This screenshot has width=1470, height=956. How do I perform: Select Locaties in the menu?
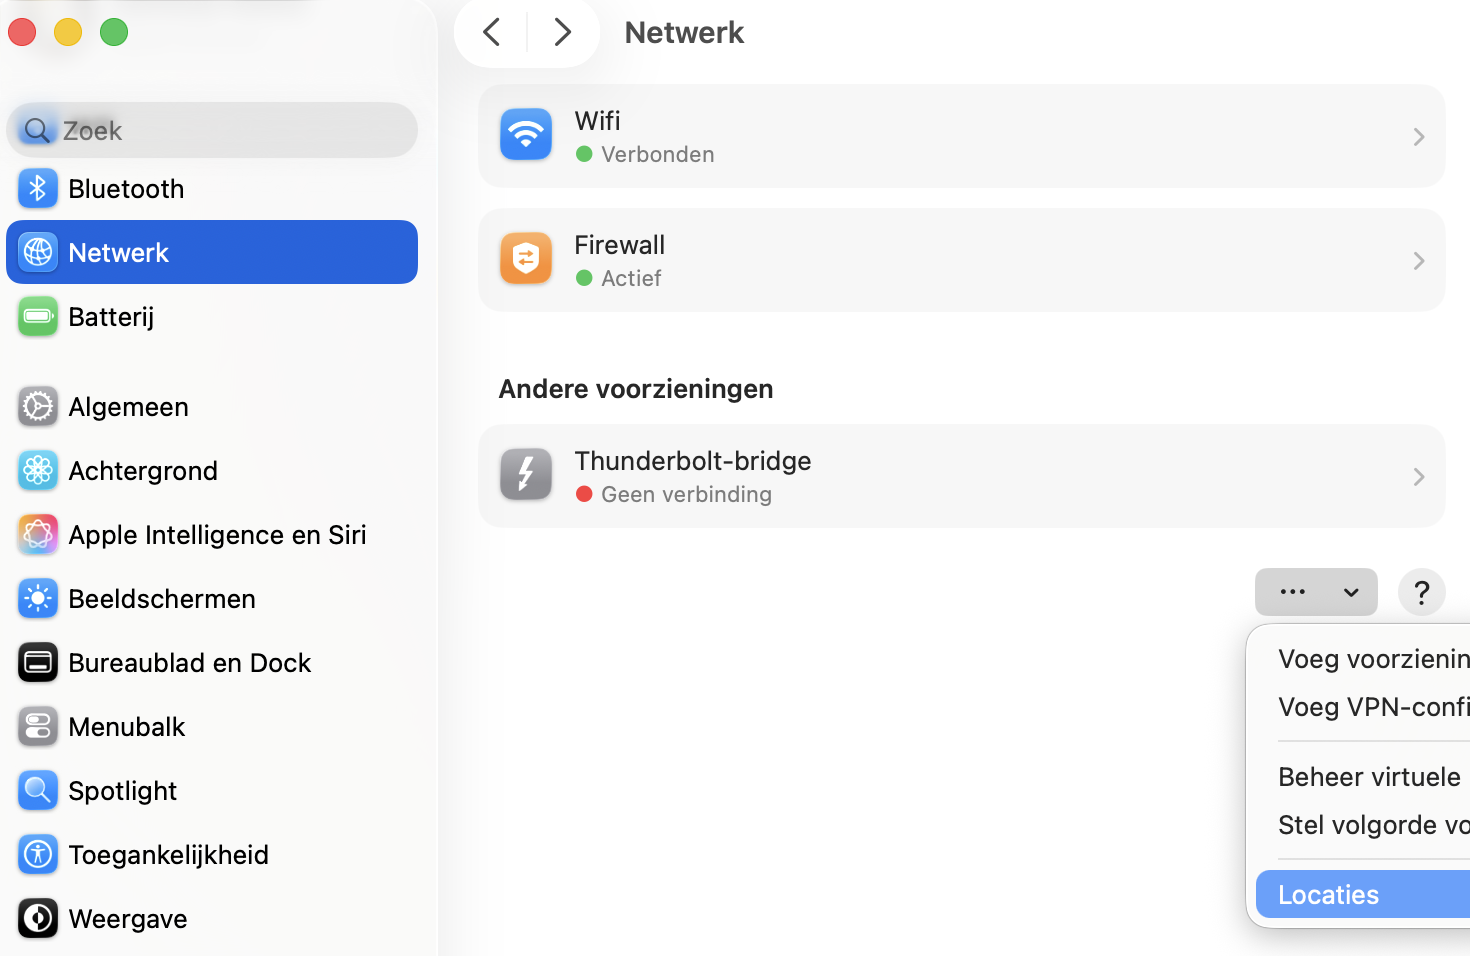coord(1328,894)
